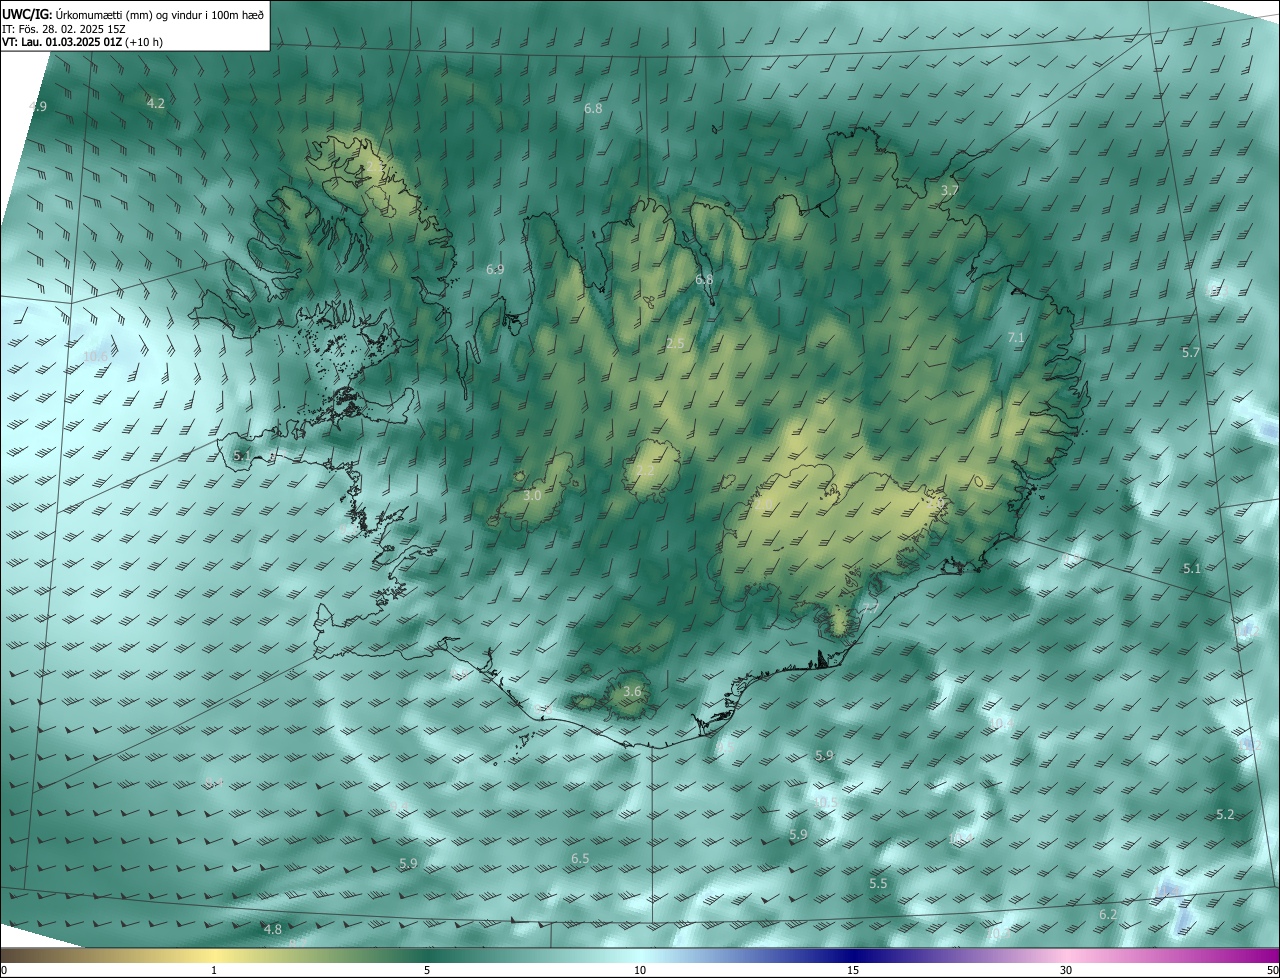Image resolution: width=1280 pixels, height=978 pixels.
Task: Click the "30" tick label on the colour scale
Action: pyautogui.click(x=1066, y=970)
